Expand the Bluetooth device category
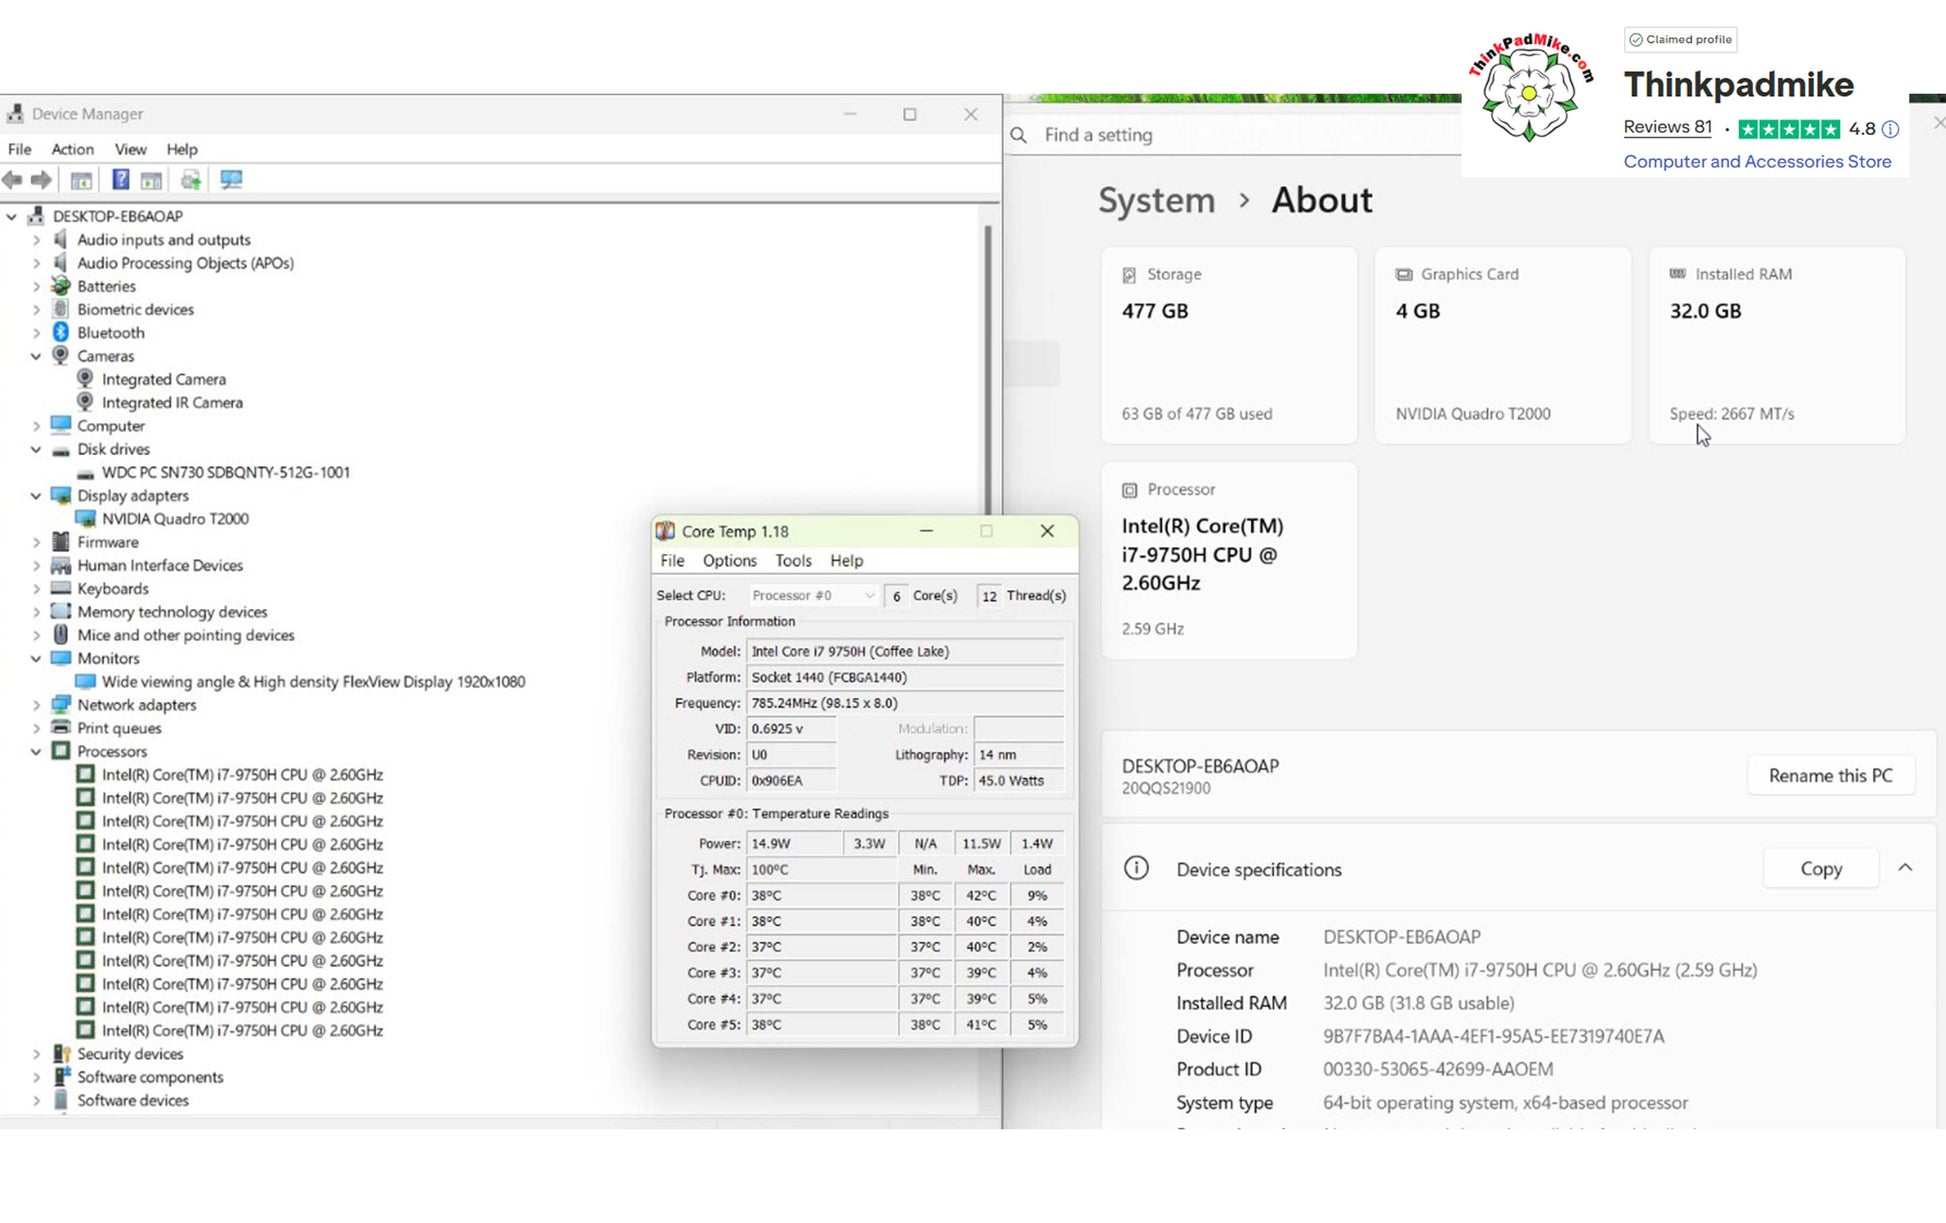This screenshot has height=1223, width=1946. (37, 333)
